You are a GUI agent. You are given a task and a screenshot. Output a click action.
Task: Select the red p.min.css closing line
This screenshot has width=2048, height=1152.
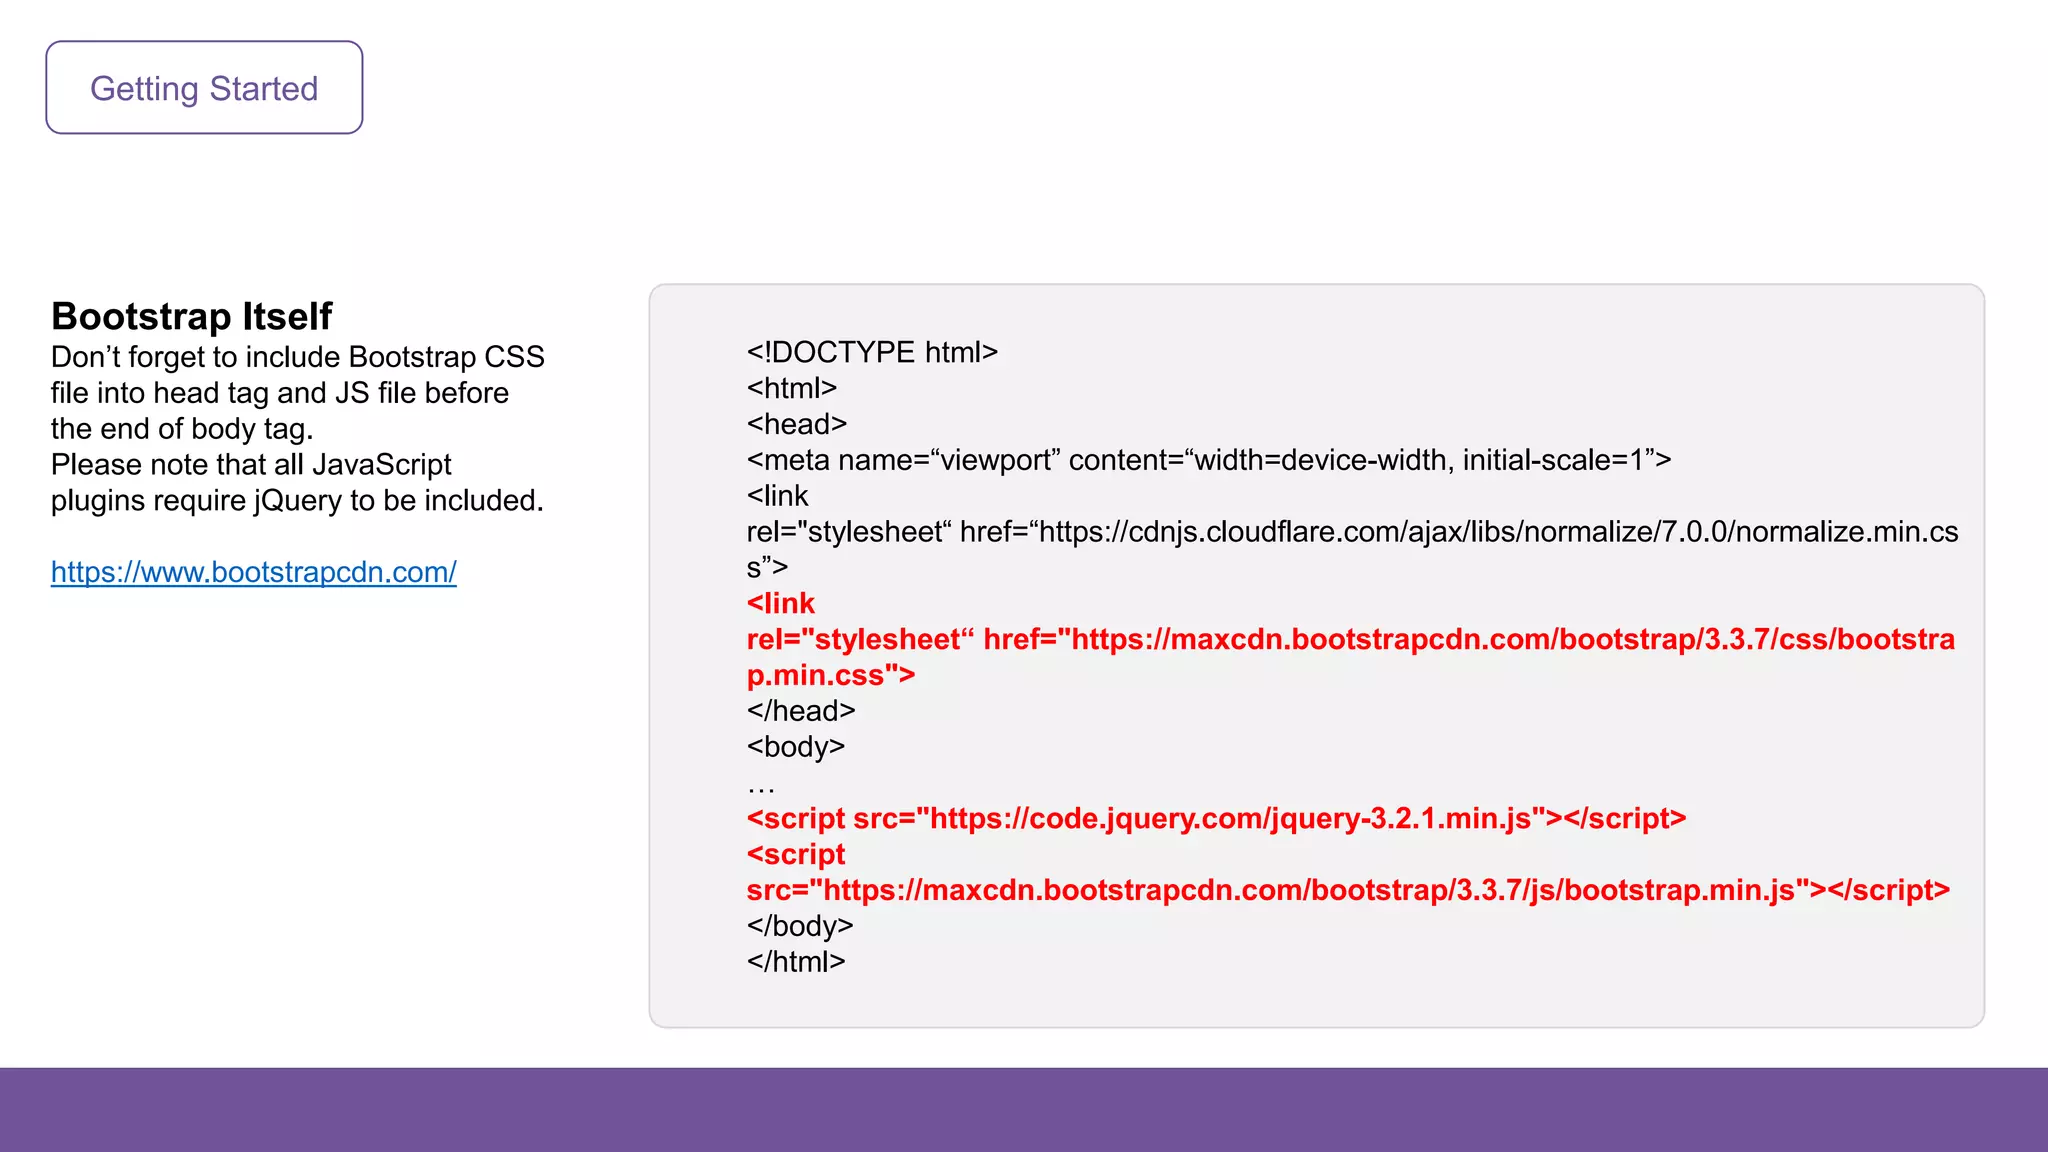[x=830, y=675]
